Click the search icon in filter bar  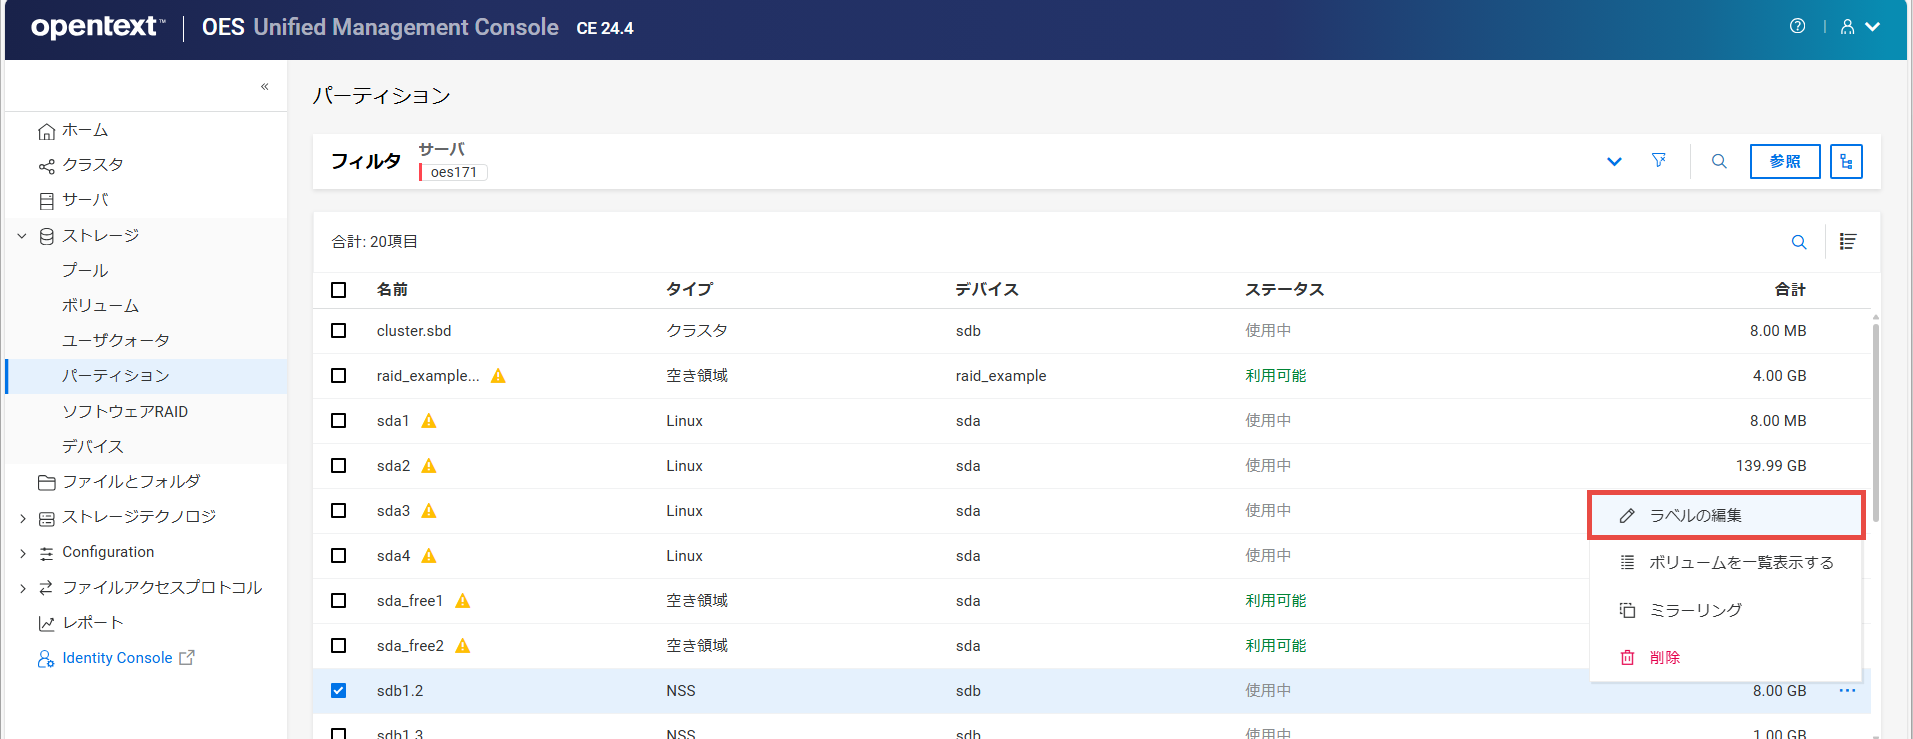(1719, 161)
